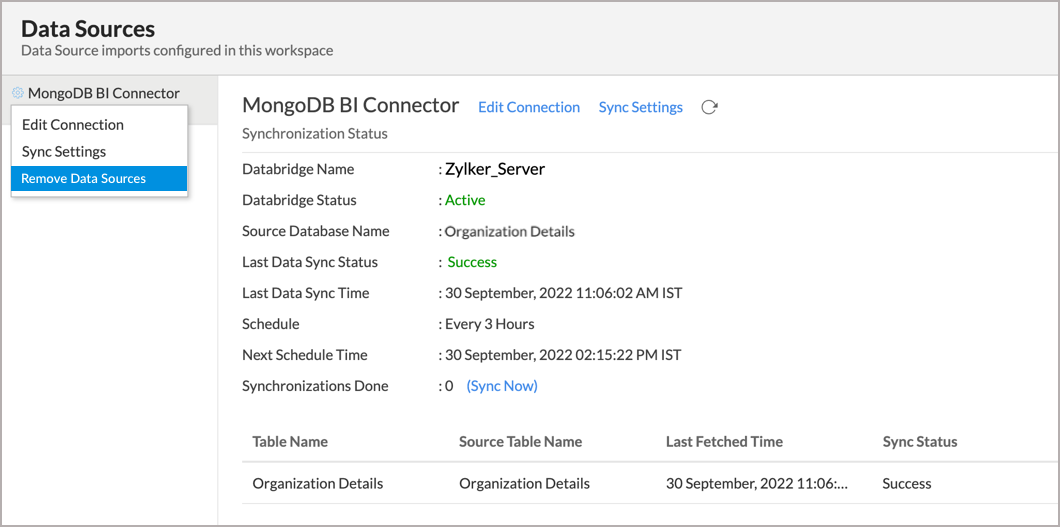Click the truncated last fetched time cell

coord(757,484)
